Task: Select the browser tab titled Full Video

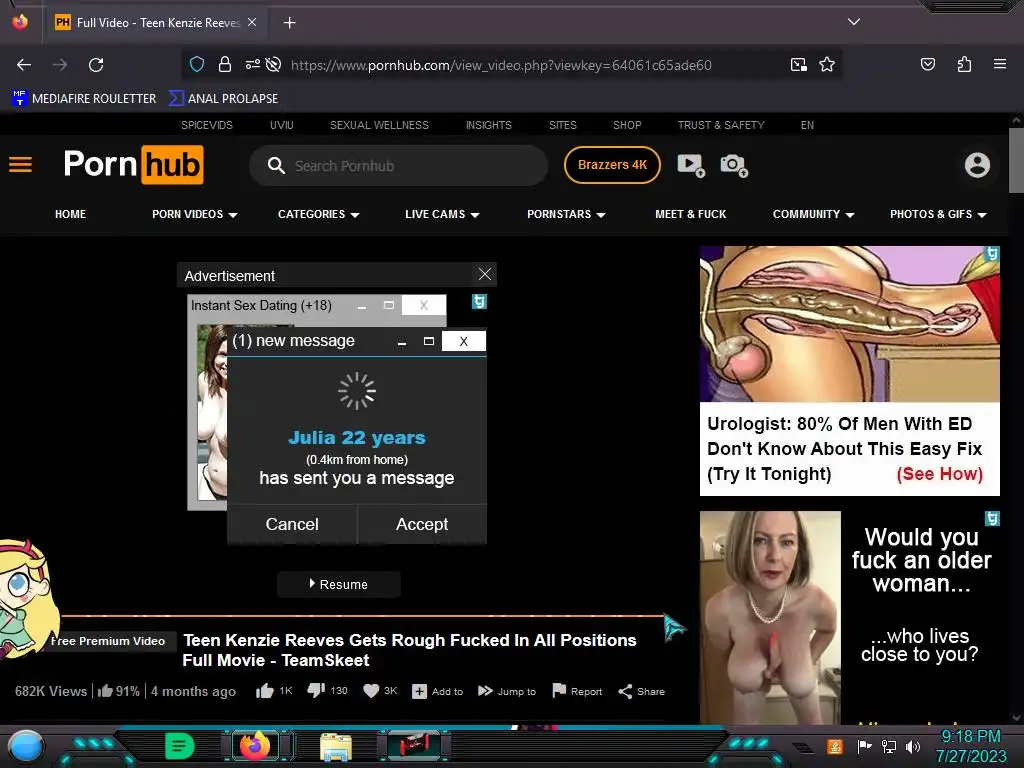Action: (155, 23)
